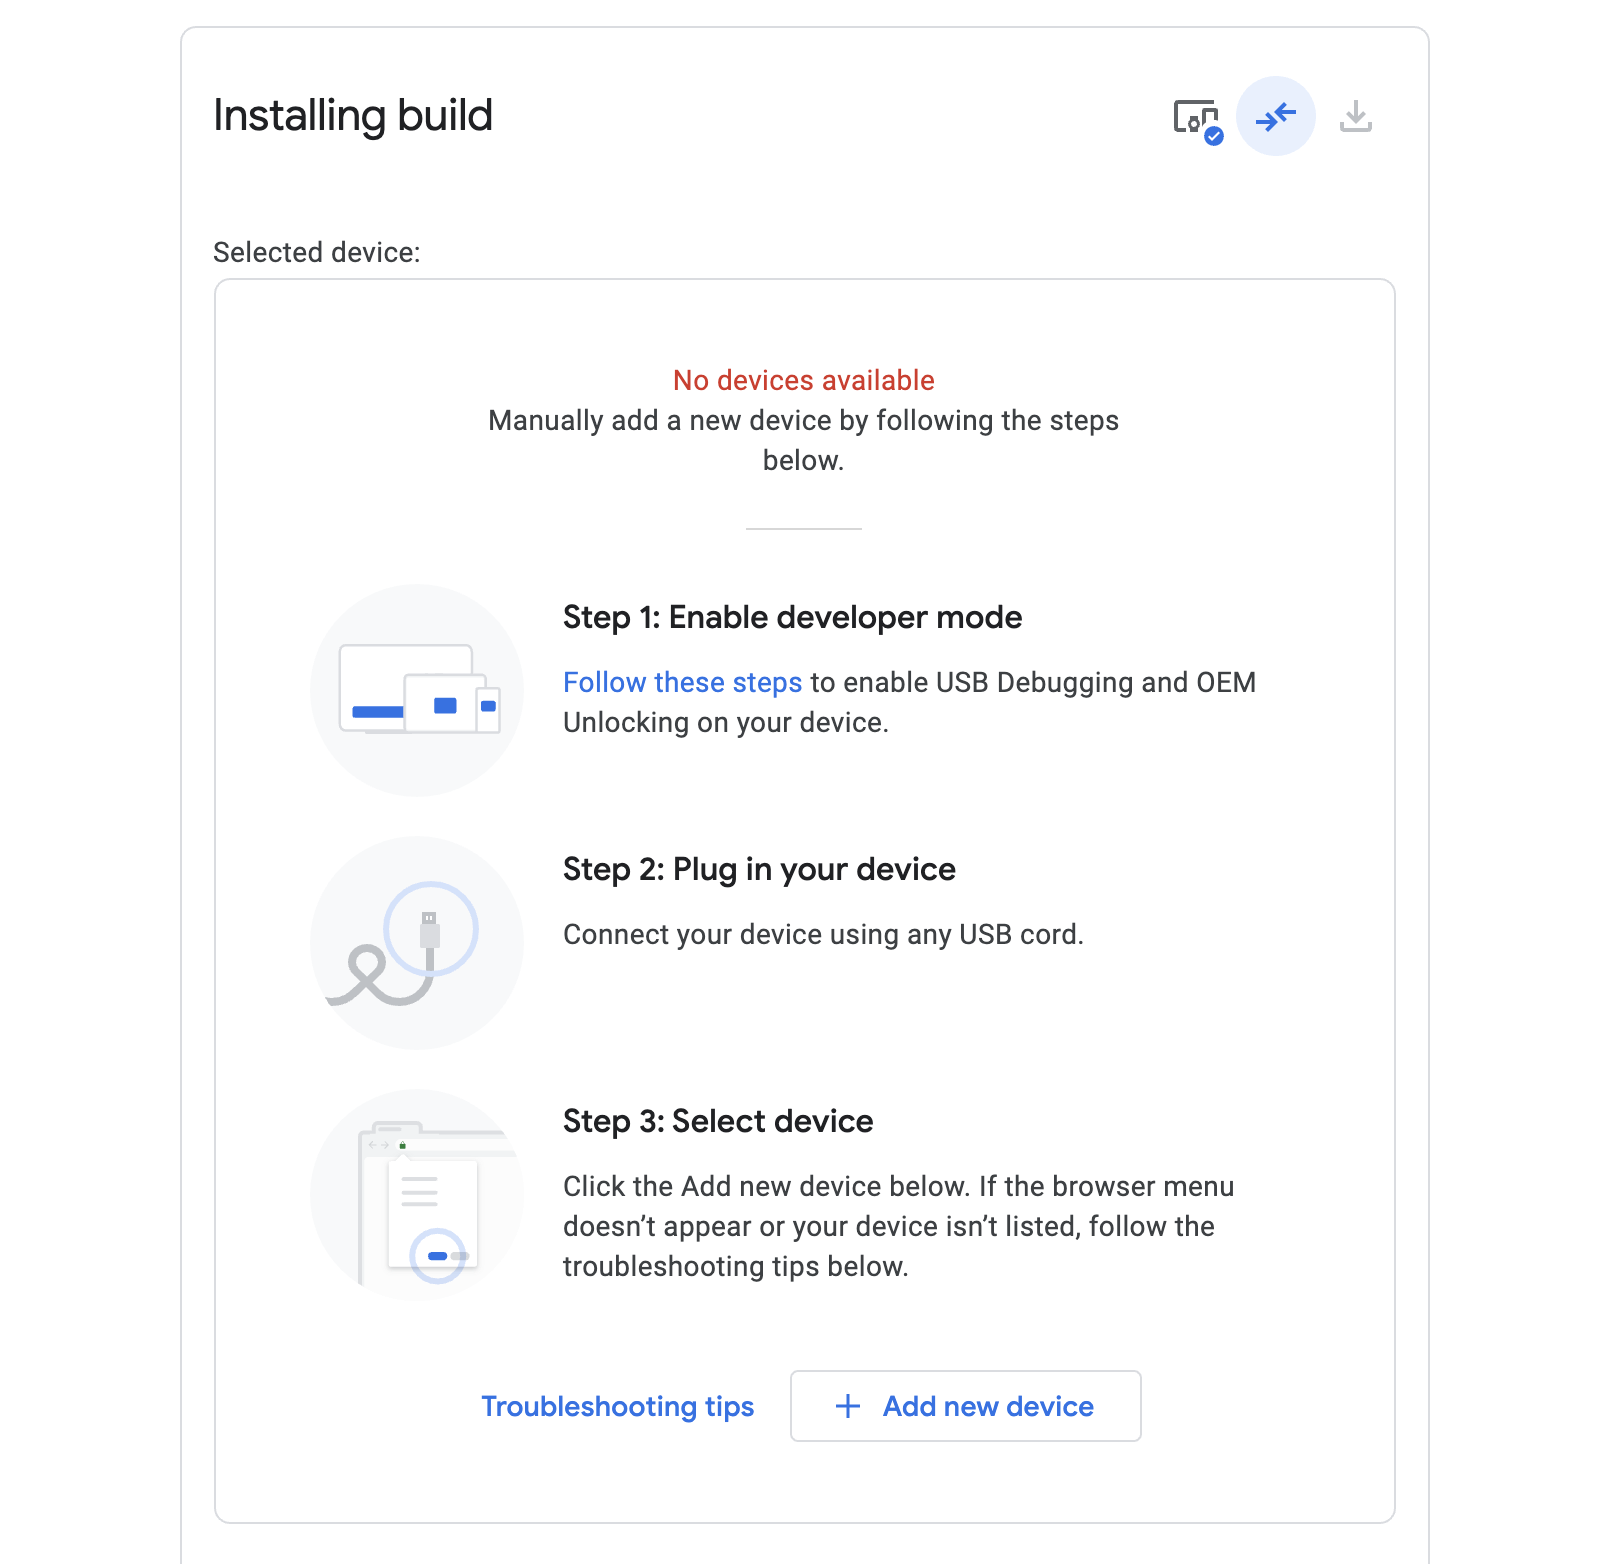Viewport: 1602px width, 1564px height.
Task: Open the Troubleshooting tips link
Action: point(617,1406)
